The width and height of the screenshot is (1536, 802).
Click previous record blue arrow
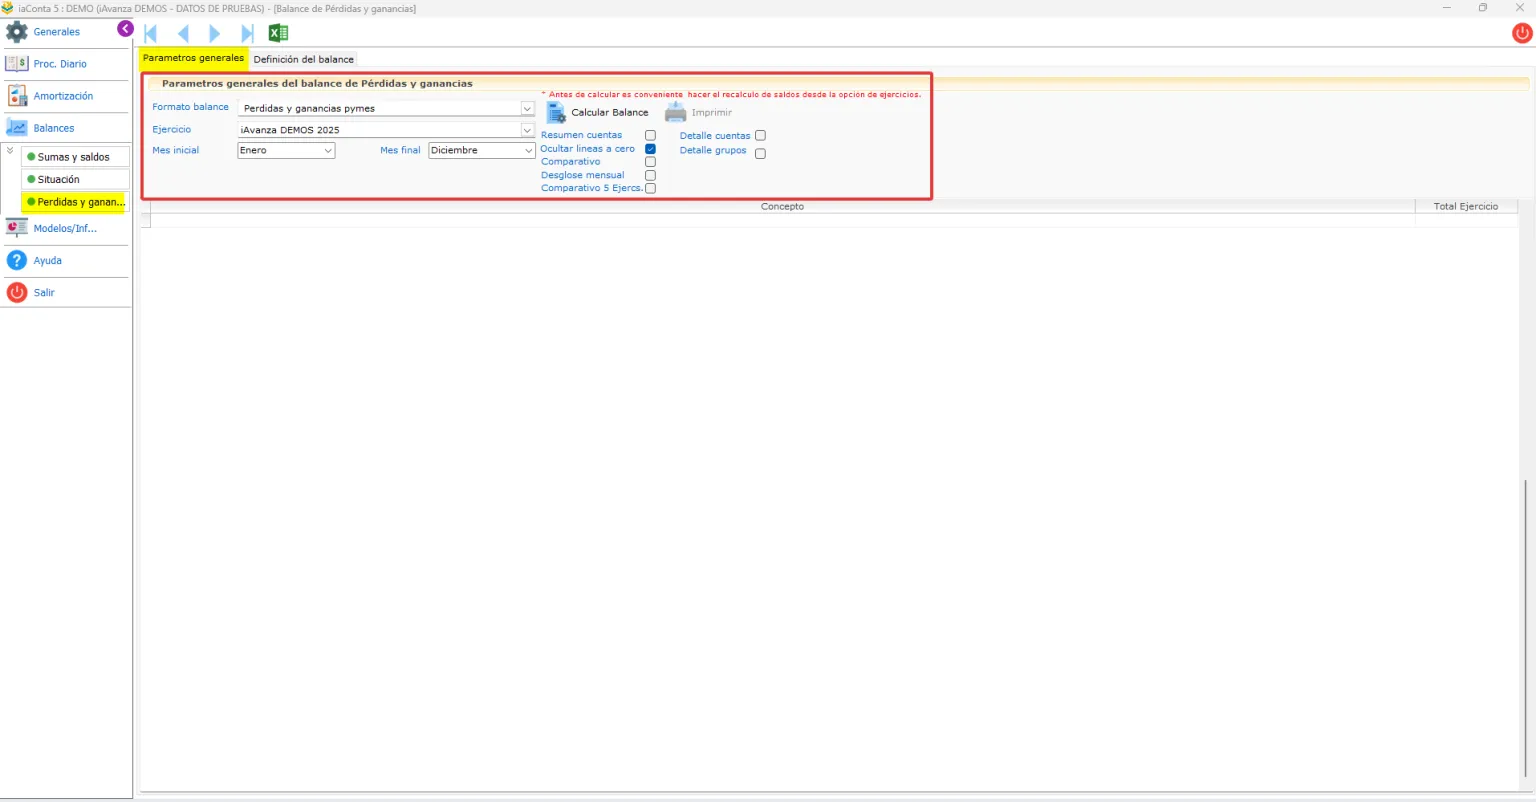(x=183, y=33)
